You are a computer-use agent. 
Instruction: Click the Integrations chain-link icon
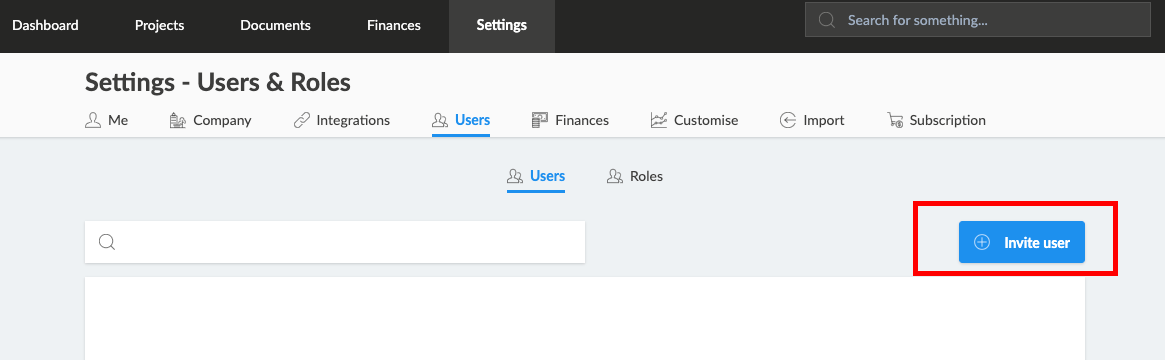tap(302, 120)
